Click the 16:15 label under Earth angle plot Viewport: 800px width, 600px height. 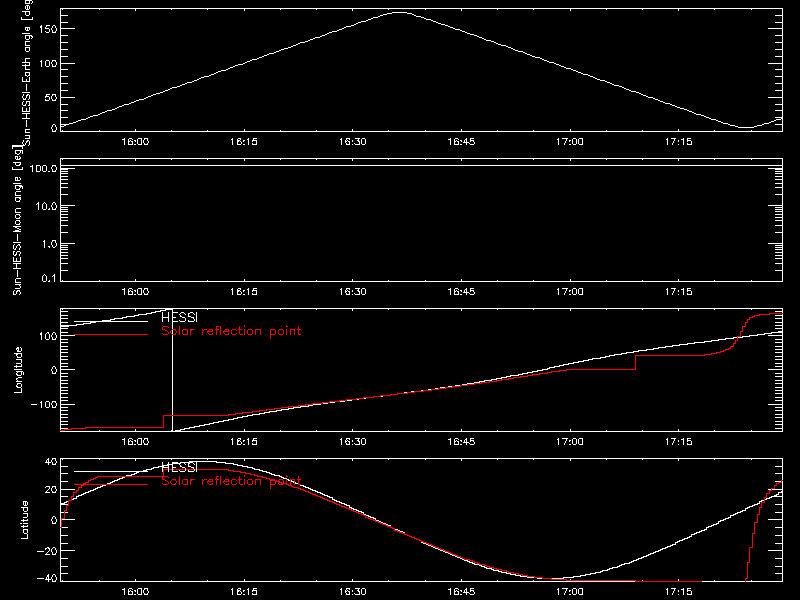(244, 142)
